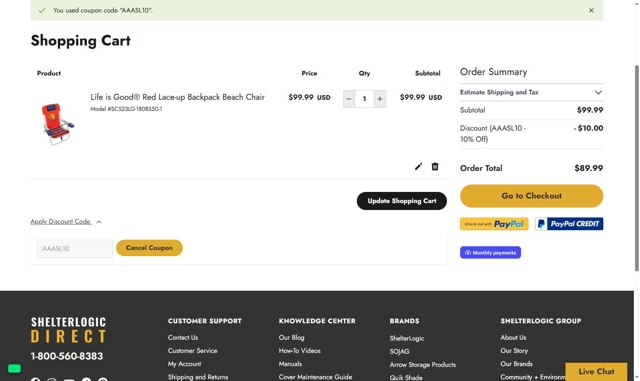Click the Order Total amount $89.99
640x381 pixels.
(589, 168)
